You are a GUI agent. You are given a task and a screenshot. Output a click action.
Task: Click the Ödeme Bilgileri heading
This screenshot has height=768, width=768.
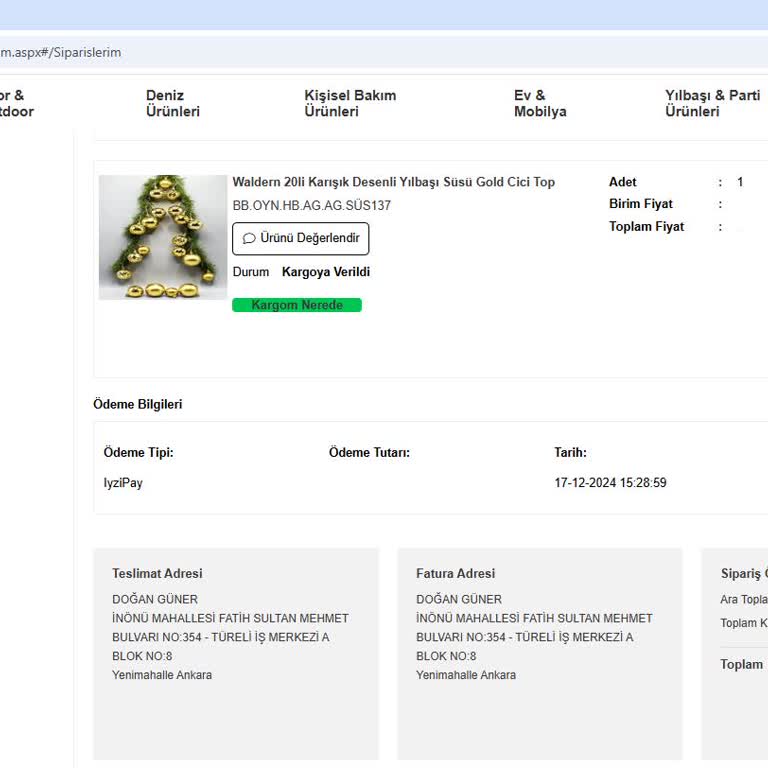[x=137, y=405]
